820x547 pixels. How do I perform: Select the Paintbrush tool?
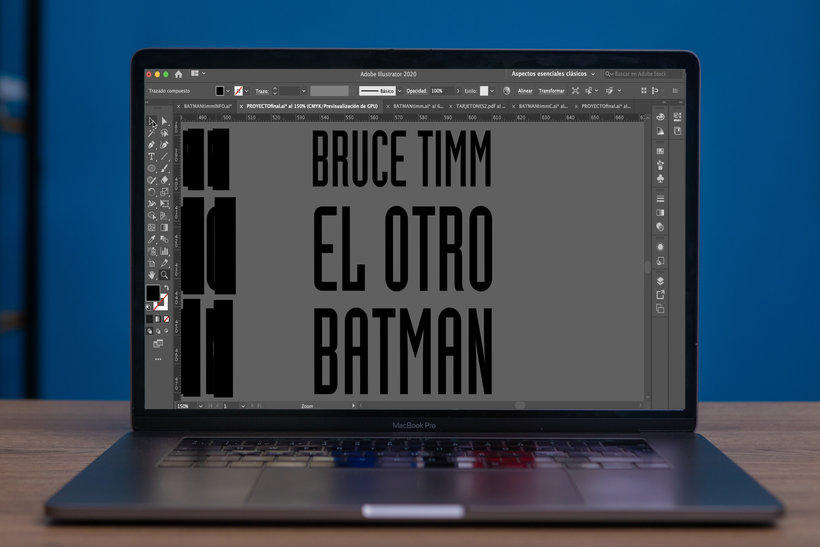pos(164,168)
